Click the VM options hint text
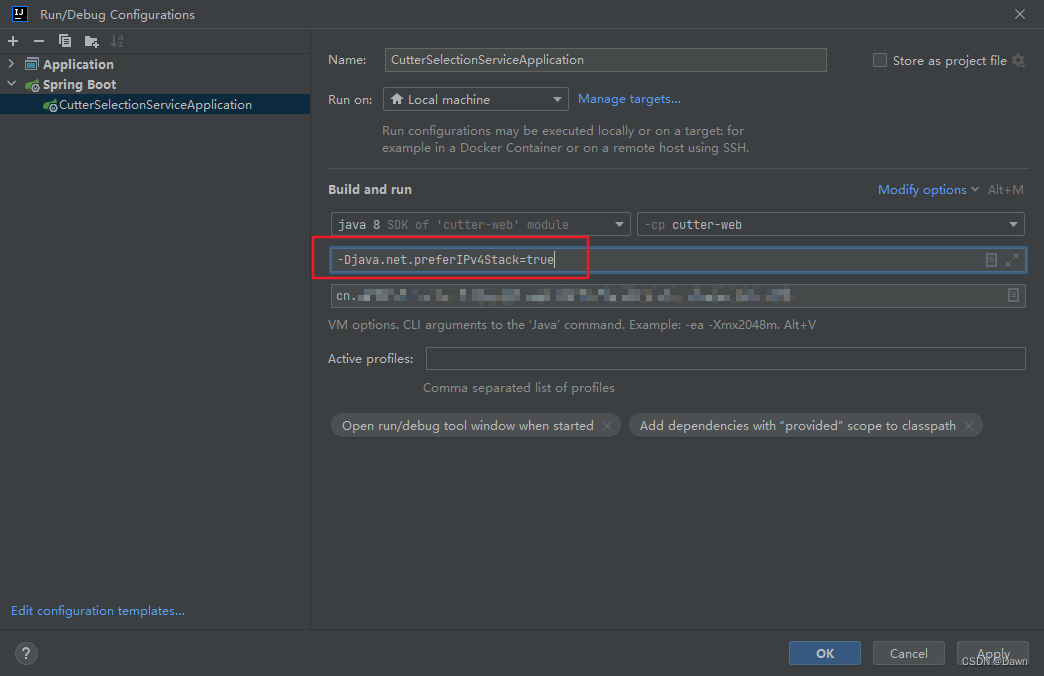The height and width of the screenshot is (676, 1044). point(572,325)
